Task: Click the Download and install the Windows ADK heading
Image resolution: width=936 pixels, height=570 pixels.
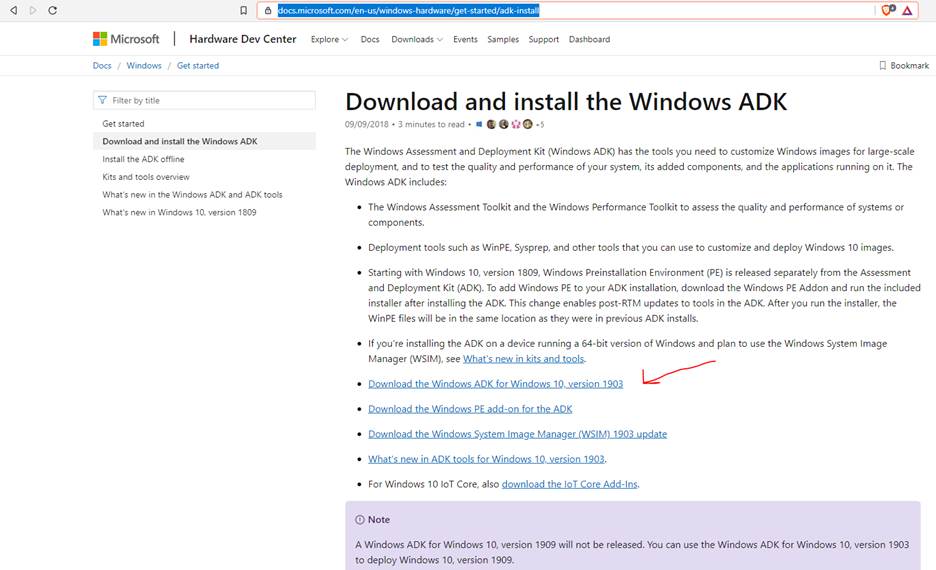Action: pyautogui.click(x=566, y=101)
